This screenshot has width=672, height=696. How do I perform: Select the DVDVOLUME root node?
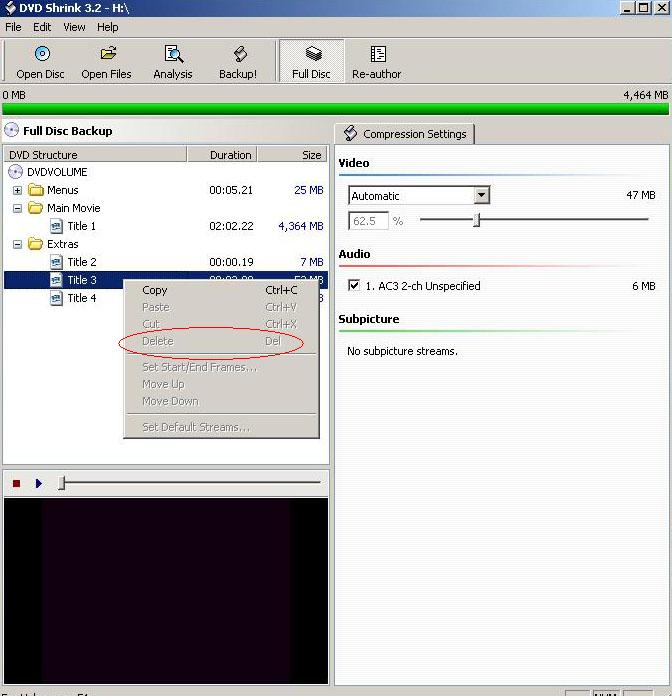(57, 172)
